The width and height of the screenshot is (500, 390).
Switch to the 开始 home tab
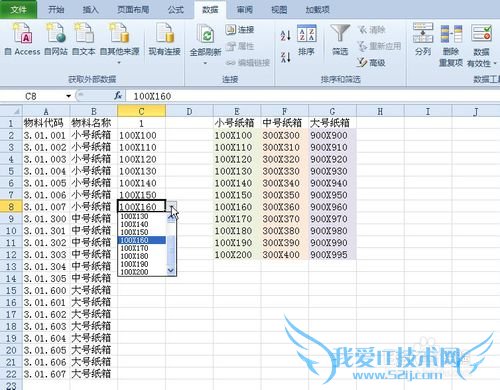tap(56, 9)
